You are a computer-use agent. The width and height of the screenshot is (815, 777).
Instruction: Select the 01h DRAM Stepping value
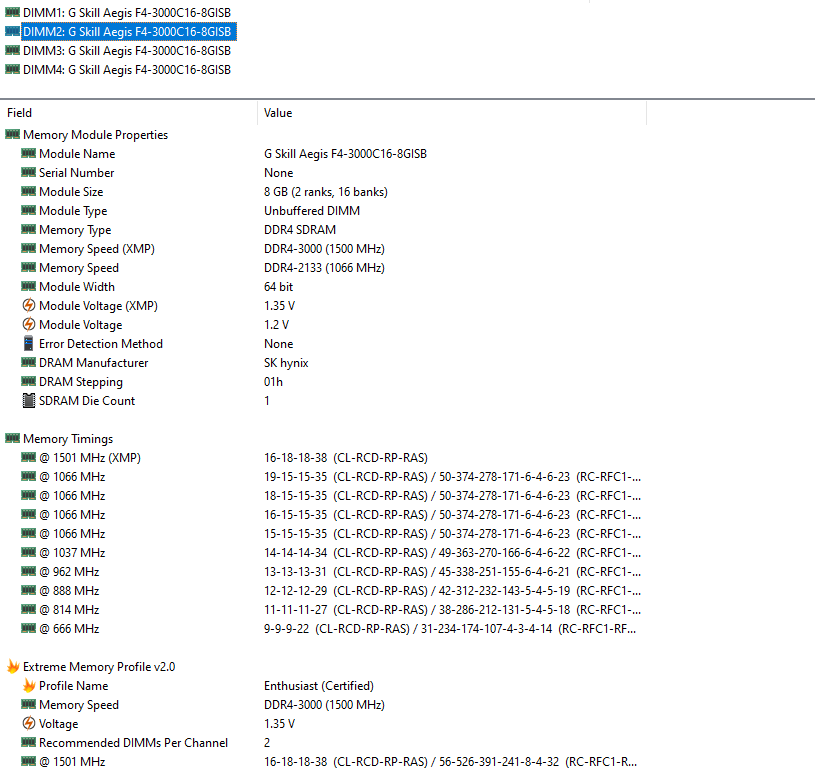[x=273, y=382]
